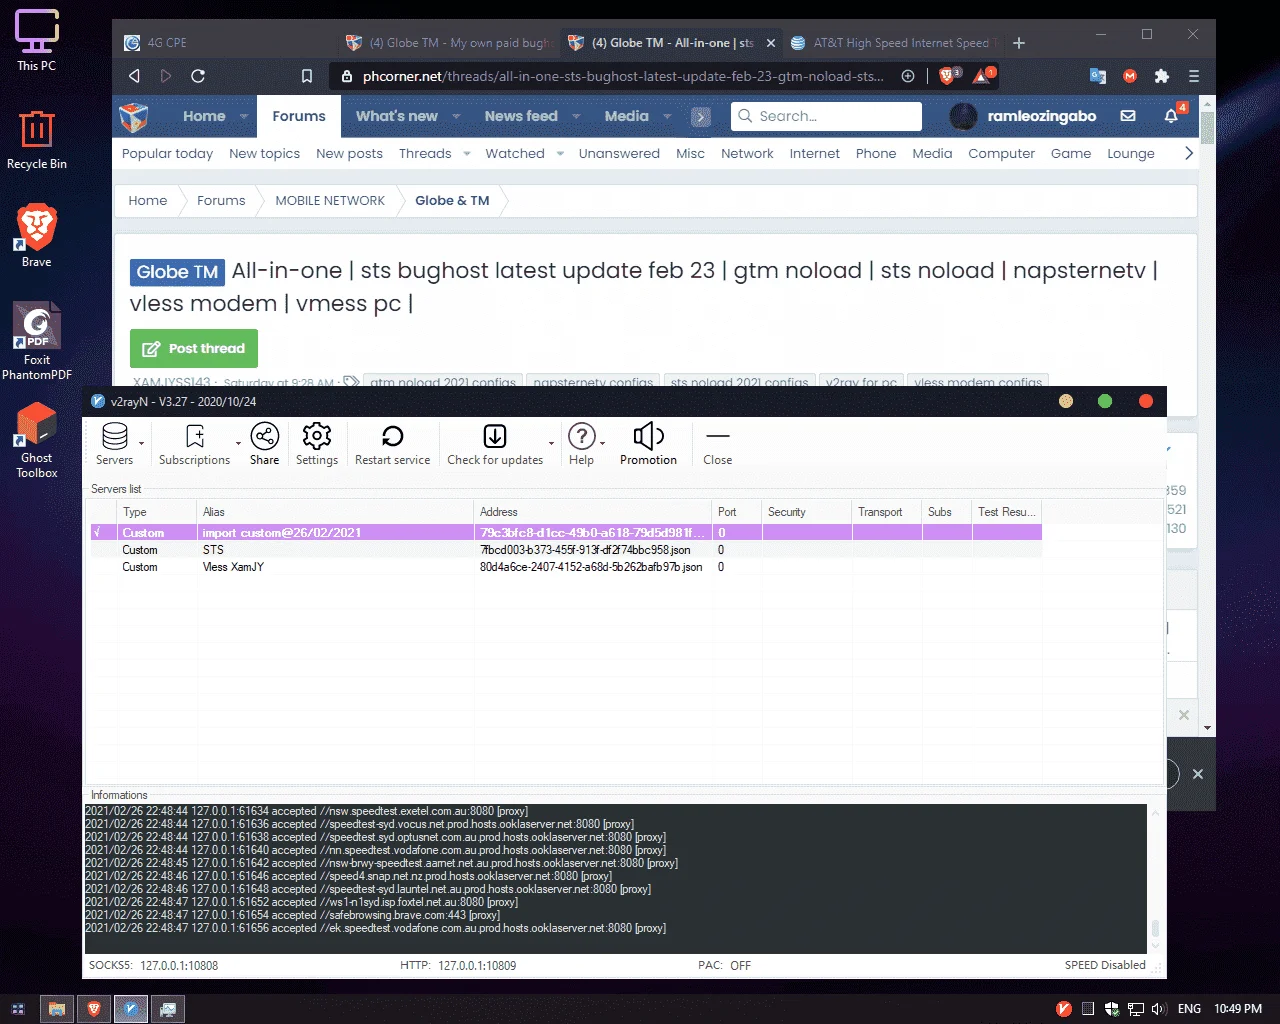This screenshot has width=1280, height=1024.
Task: Open forum inbox envelope icon
Action: [1128, 116]
